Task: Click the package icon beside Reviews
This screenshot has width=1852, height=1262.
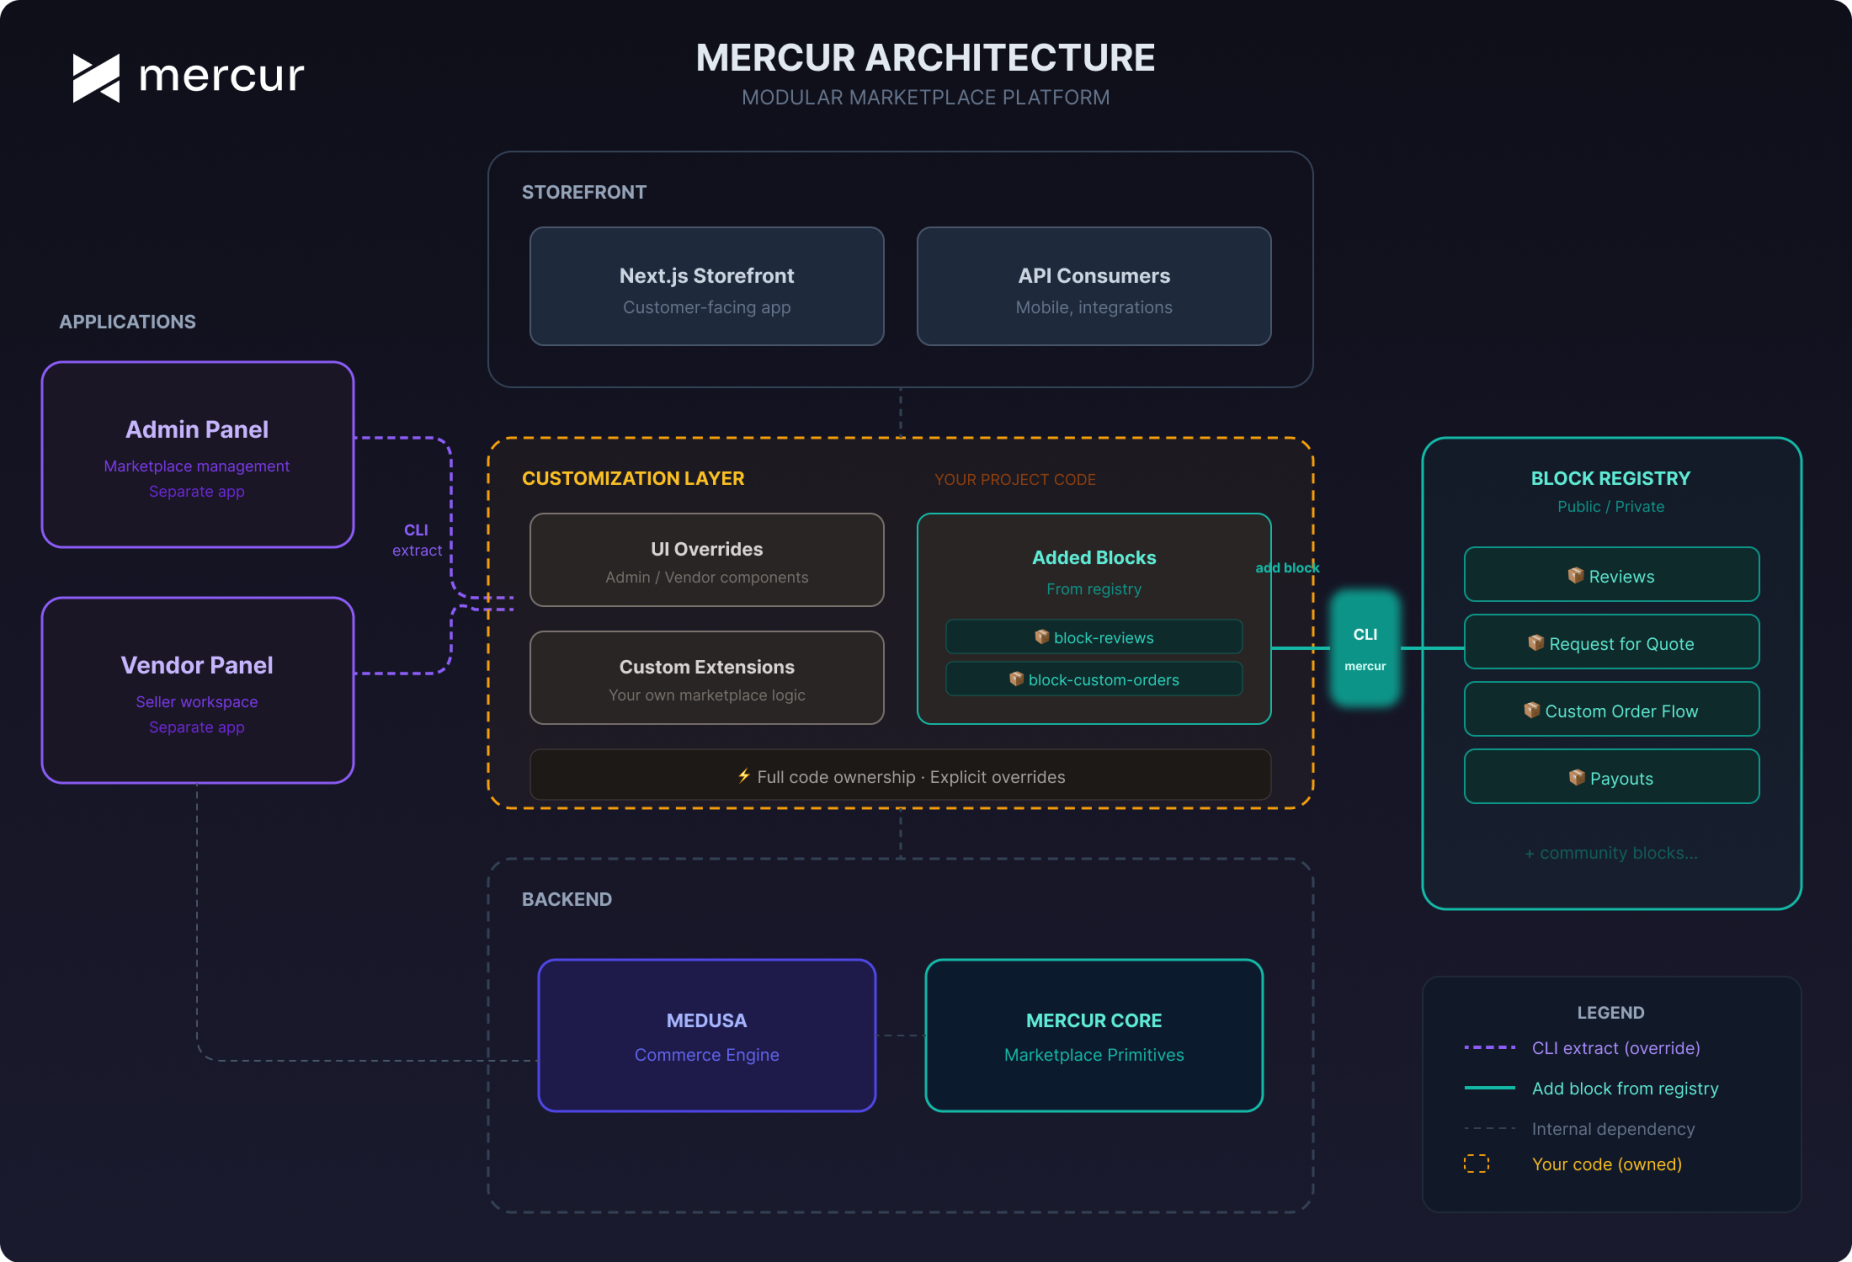Action: (x=1576, y=575)
